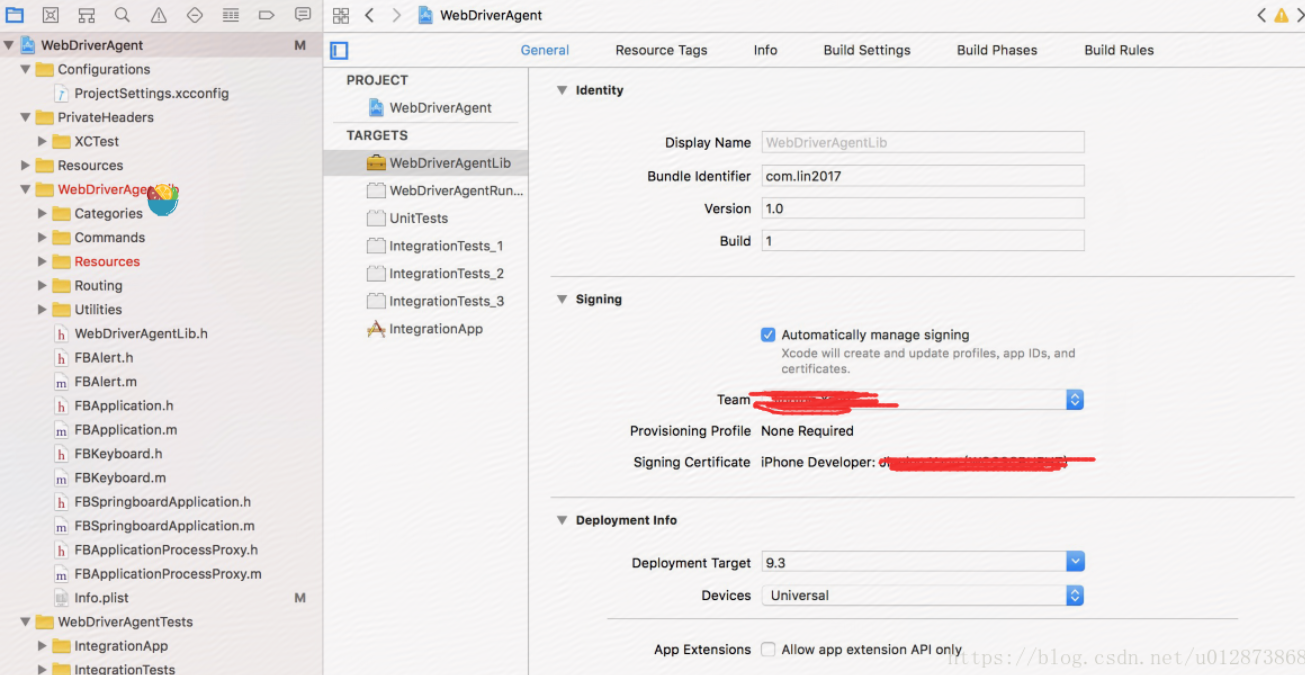Open FBApplicationProcessProxy.m file
This screenshot has width=1305, height=675.
158,573
